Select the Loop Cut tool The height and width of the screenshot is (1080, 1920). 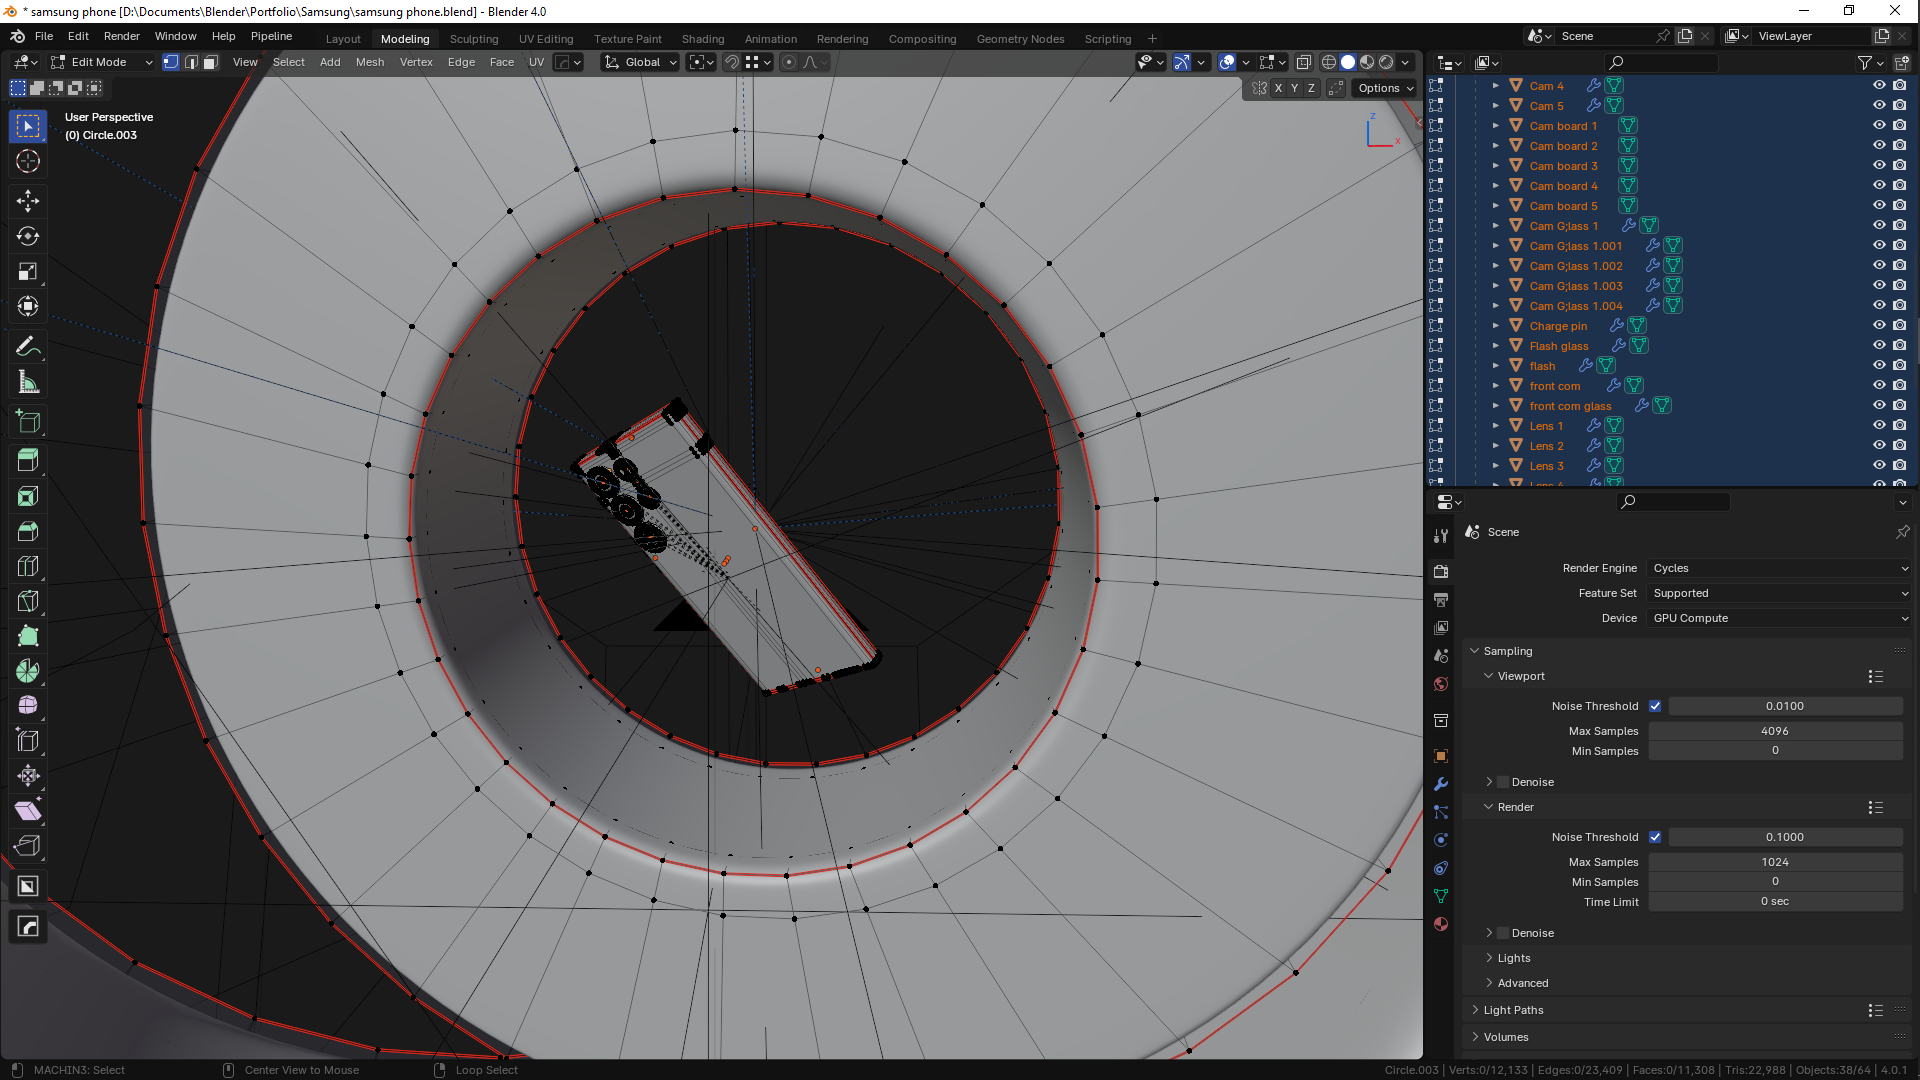pyautogui.click(x=28, y=566)
